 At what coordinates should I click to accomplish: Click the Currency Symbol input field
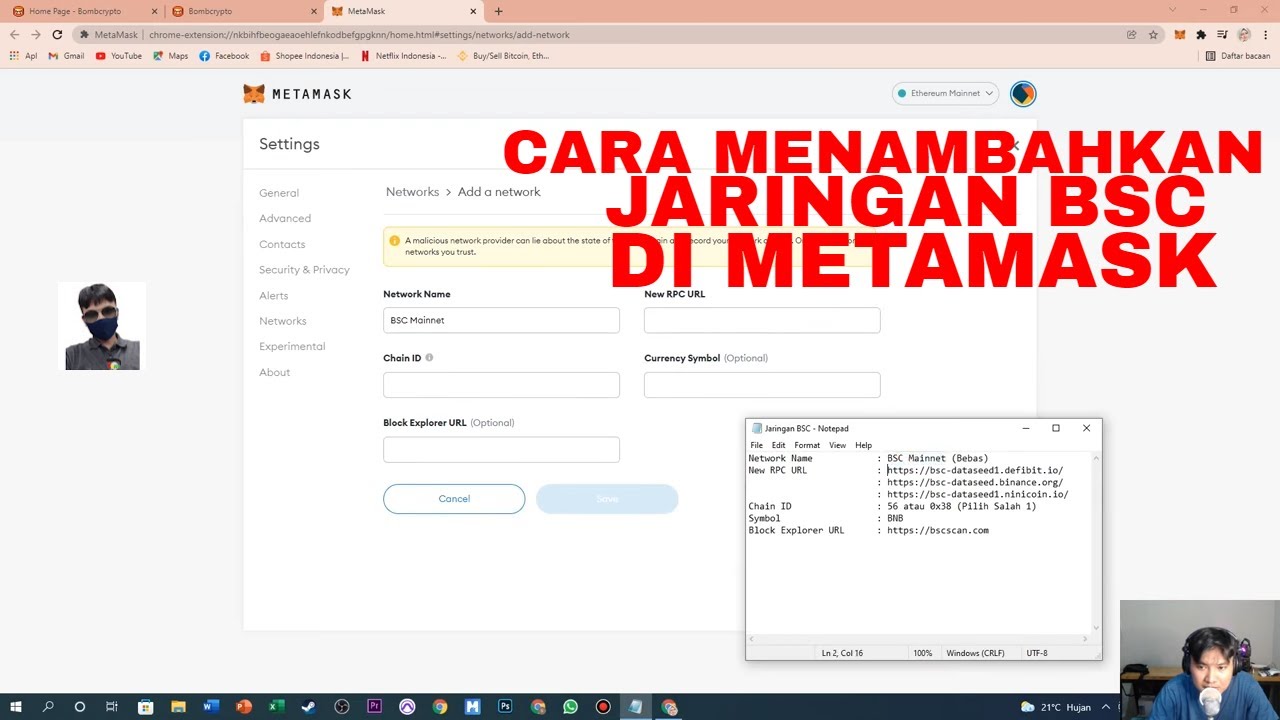(x=762, y=385)
